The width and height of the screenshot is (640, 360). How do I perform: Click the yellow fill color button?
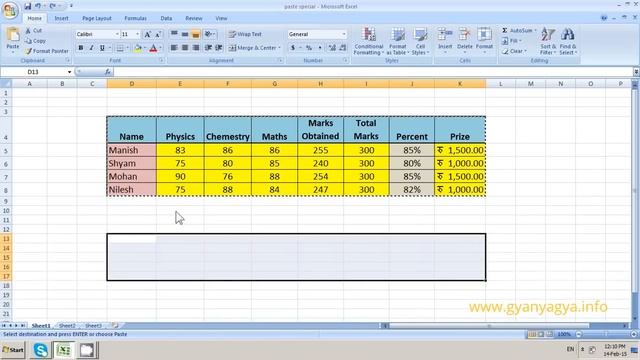138,48
